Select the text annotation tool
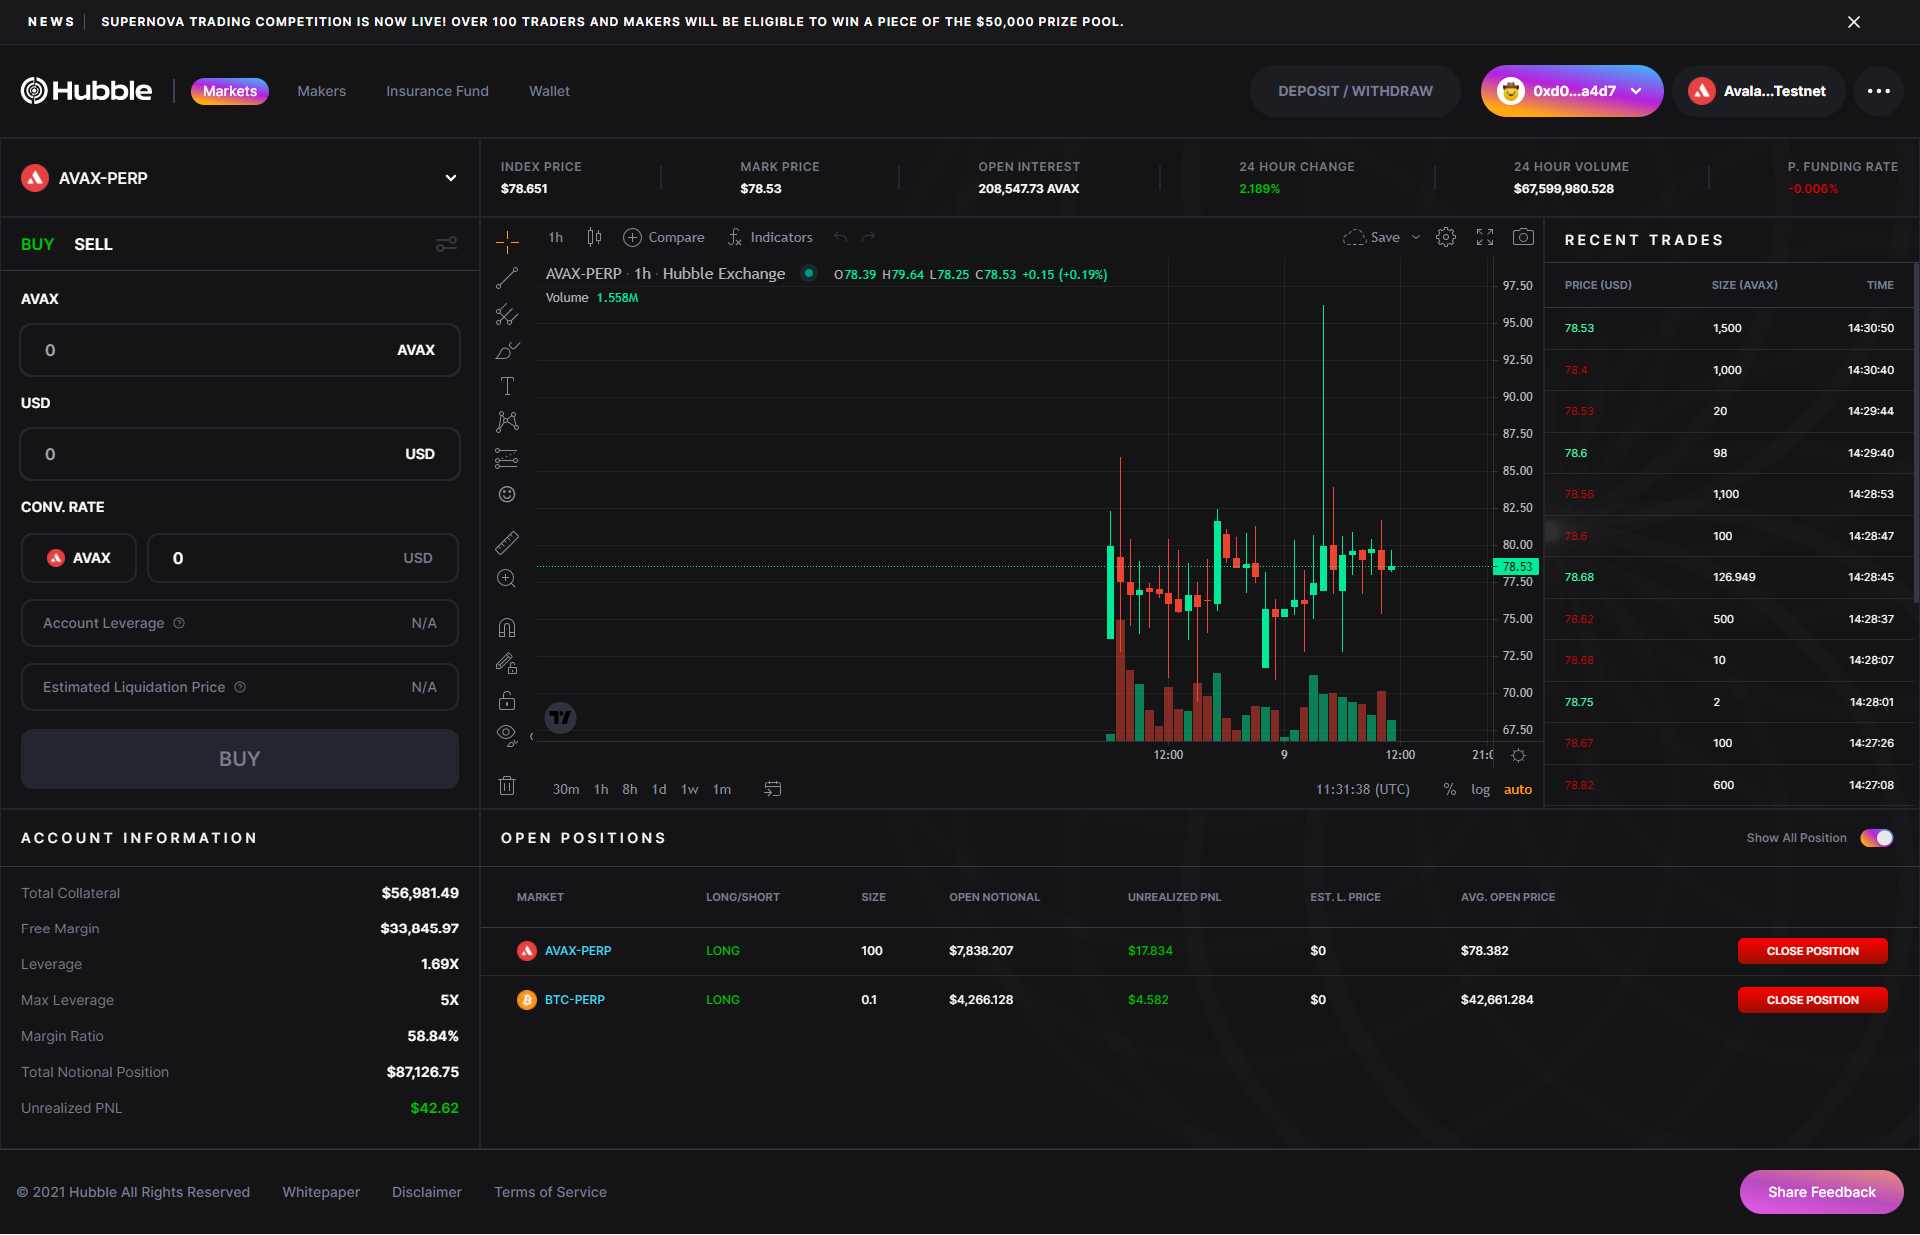The height and width of the screenshot is (1235, 1920). [x=507, y=386]
